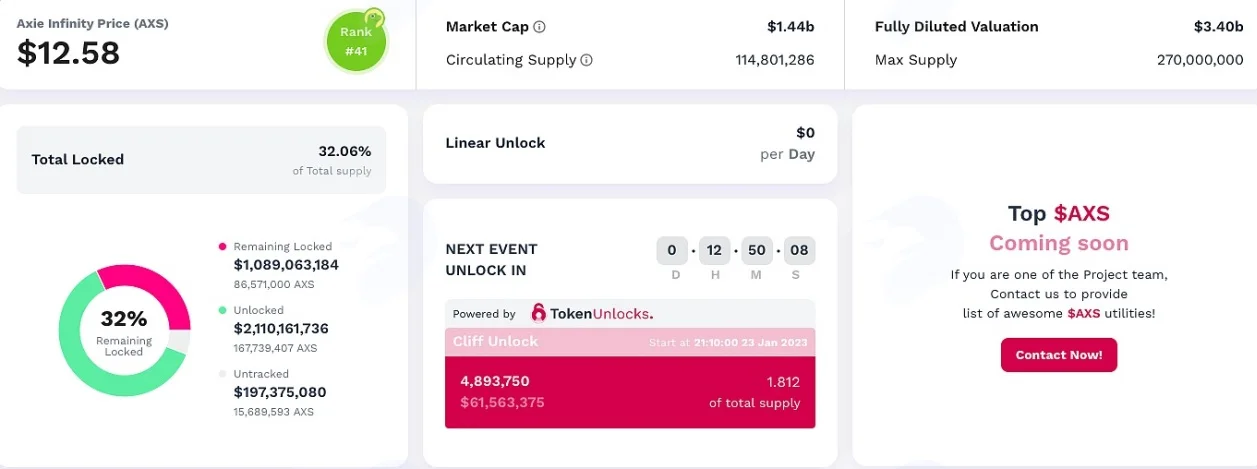This screenshot has width=1257, height=469.
Task: Click the Circulating Supply info icon
Action: [x=587, y=60]
